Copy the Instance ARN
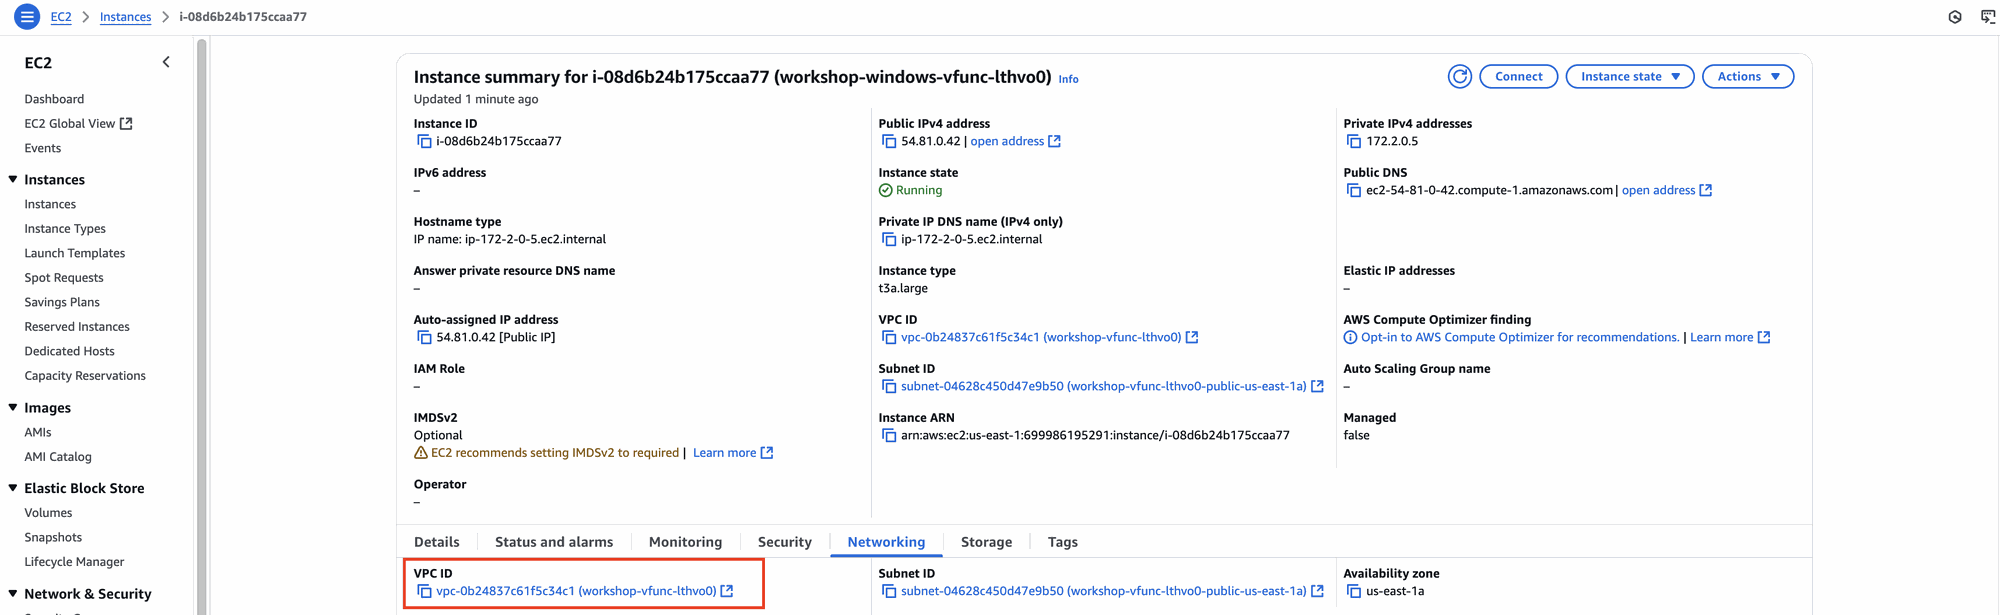Screen dimensions: 2000x615 point(889,436)
